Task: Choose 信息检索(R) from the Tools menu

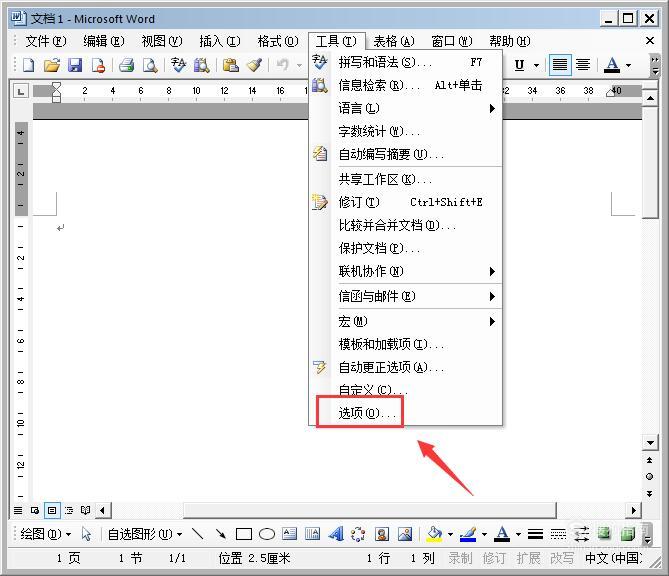Action: tap(405, 85)
